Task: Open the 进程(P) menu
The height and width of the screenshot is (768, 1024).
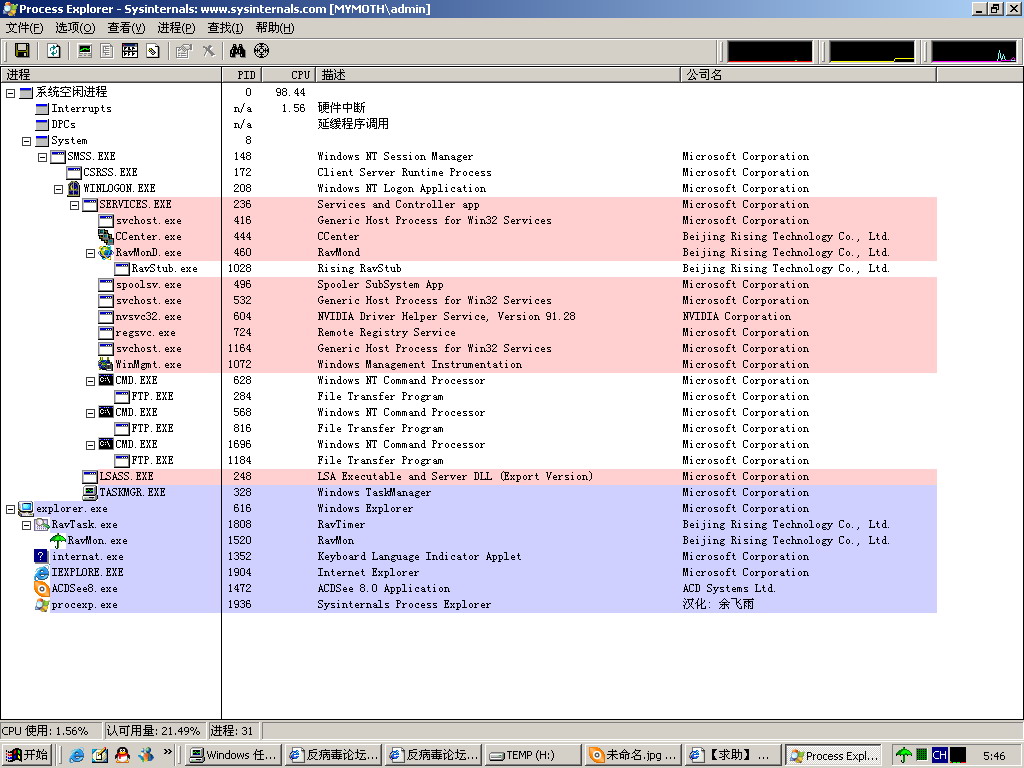Action: pyautogui.click(x=176, y=27)
